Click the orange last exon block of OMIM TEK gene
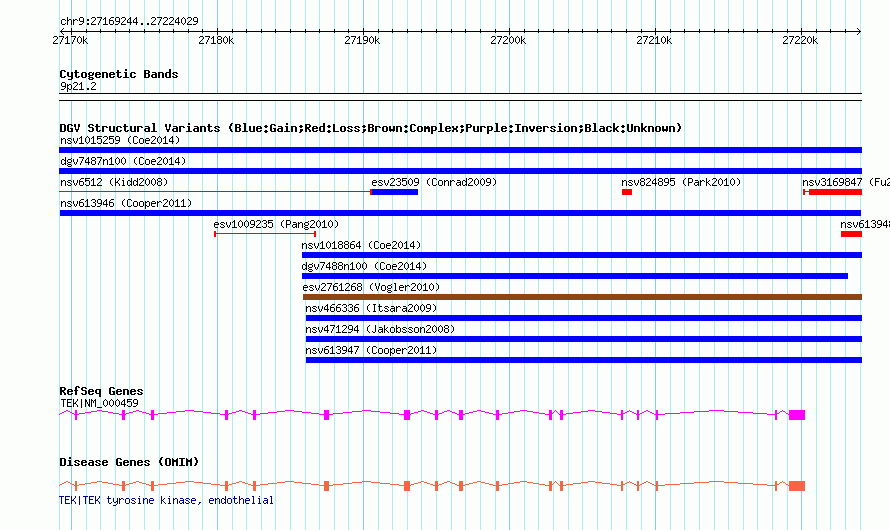890x530 pixels. pos(797,486)
